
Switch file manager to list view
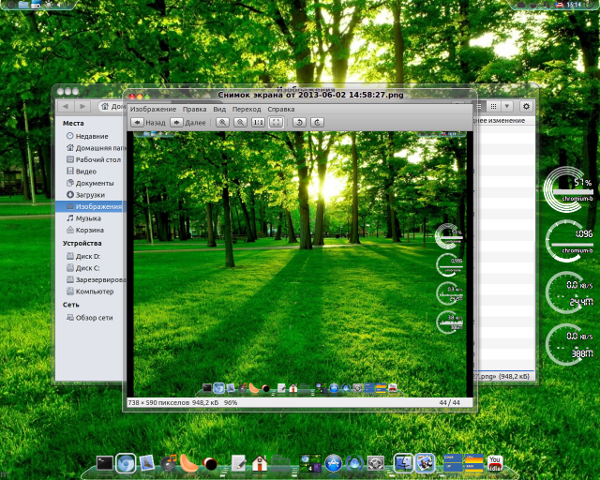point(479,106)
